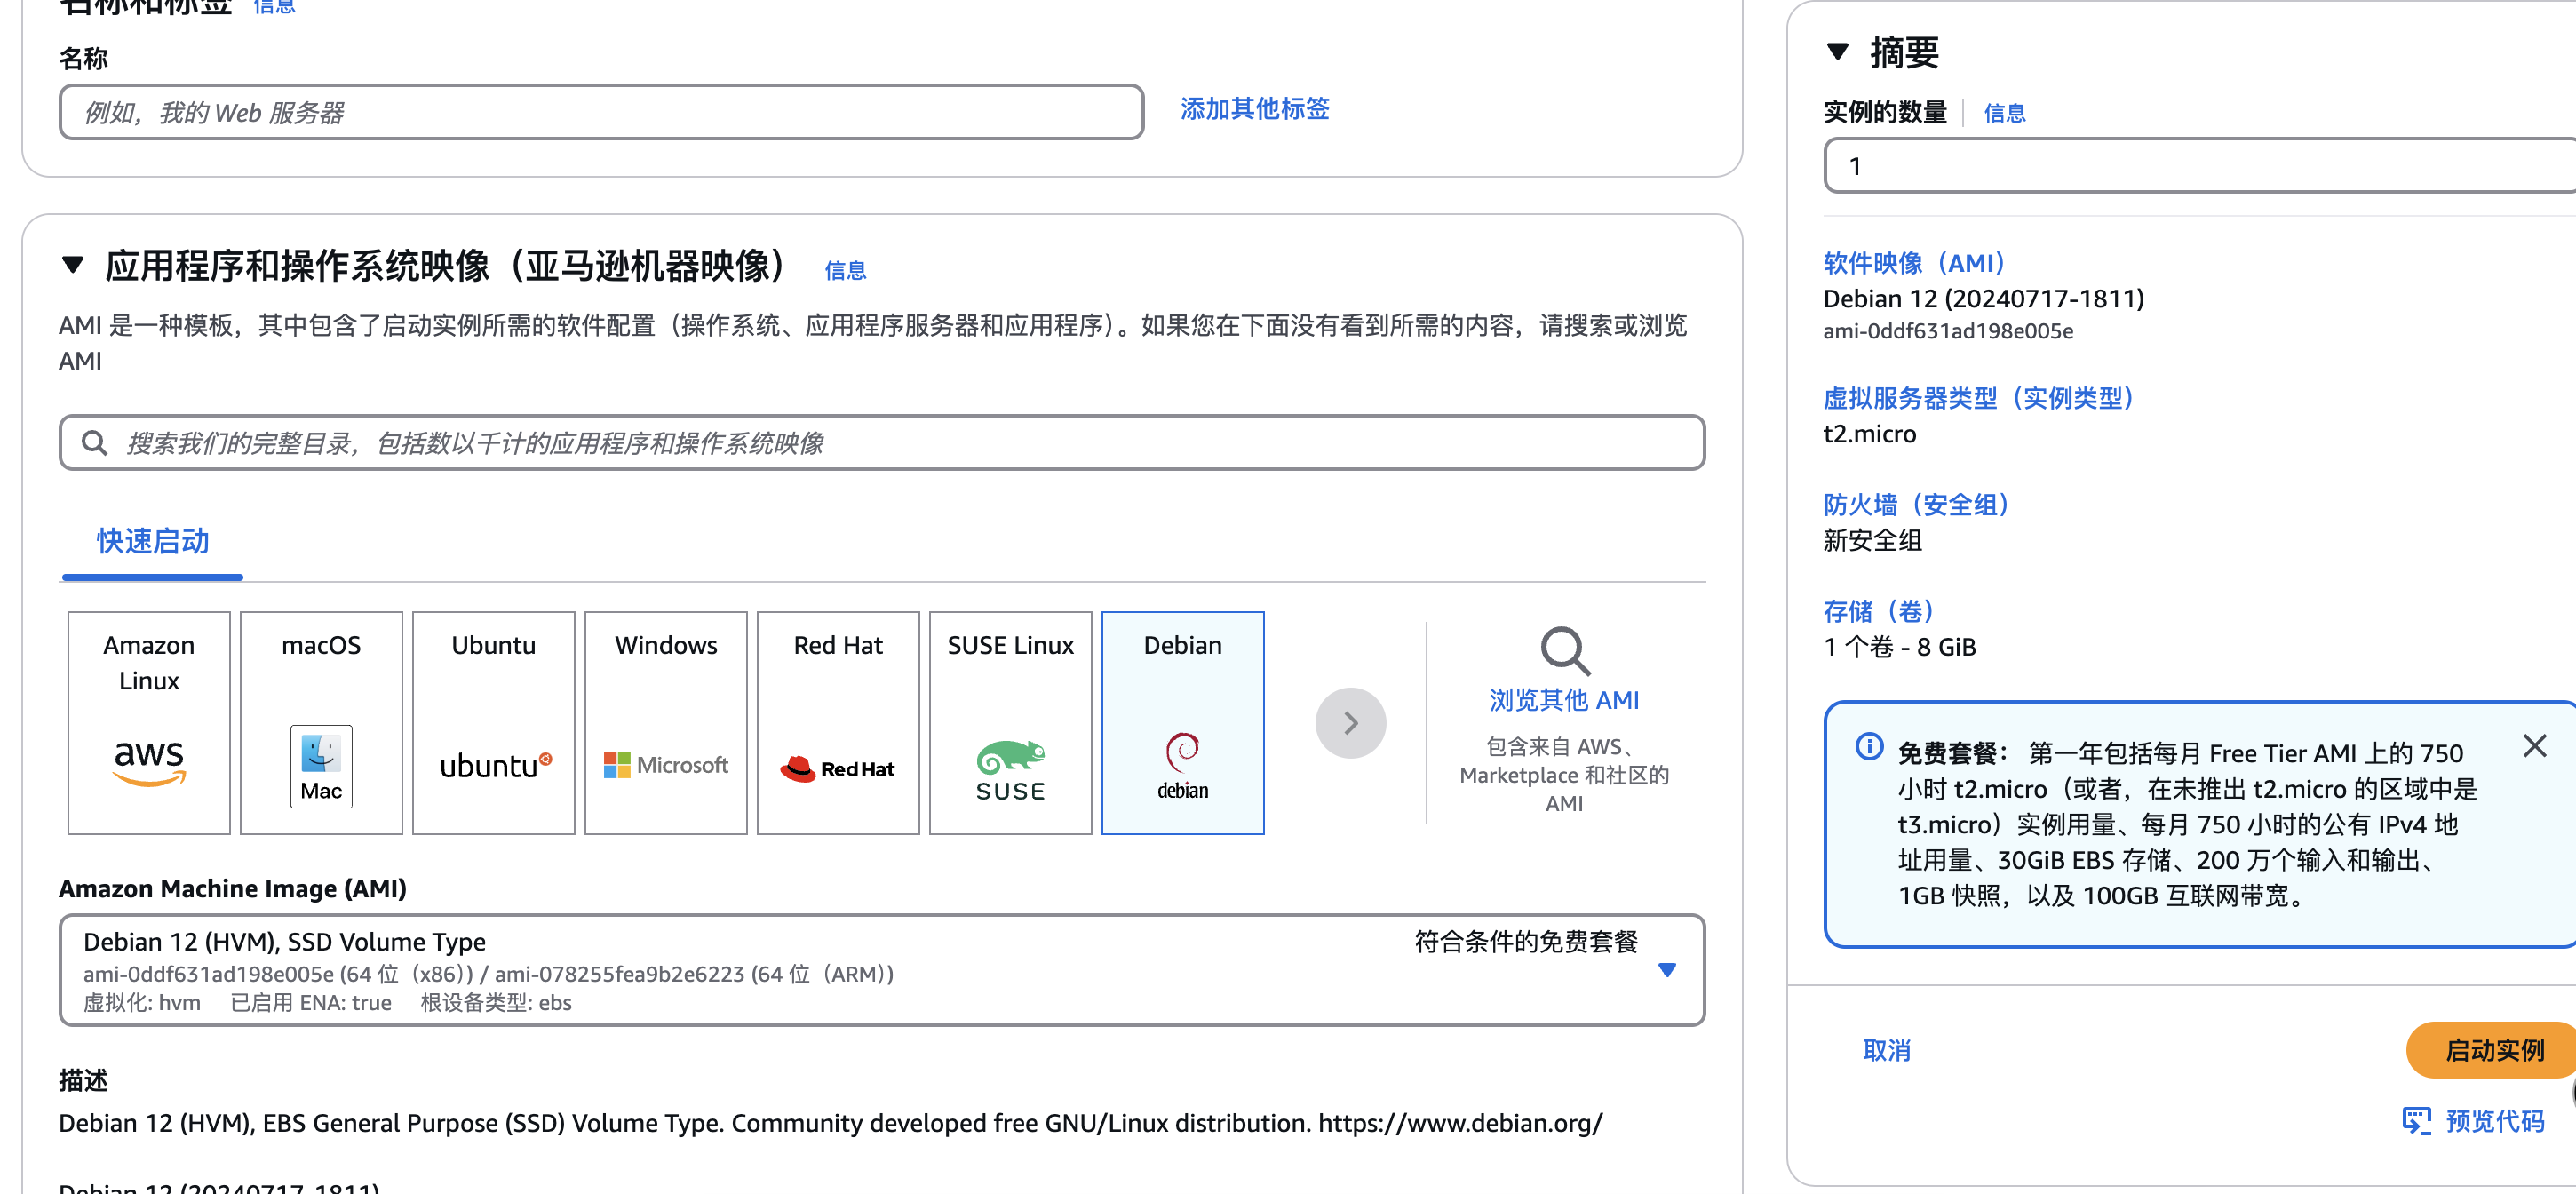Click the 符合条件的免费套餐 label

click(x=1526, y=942)
